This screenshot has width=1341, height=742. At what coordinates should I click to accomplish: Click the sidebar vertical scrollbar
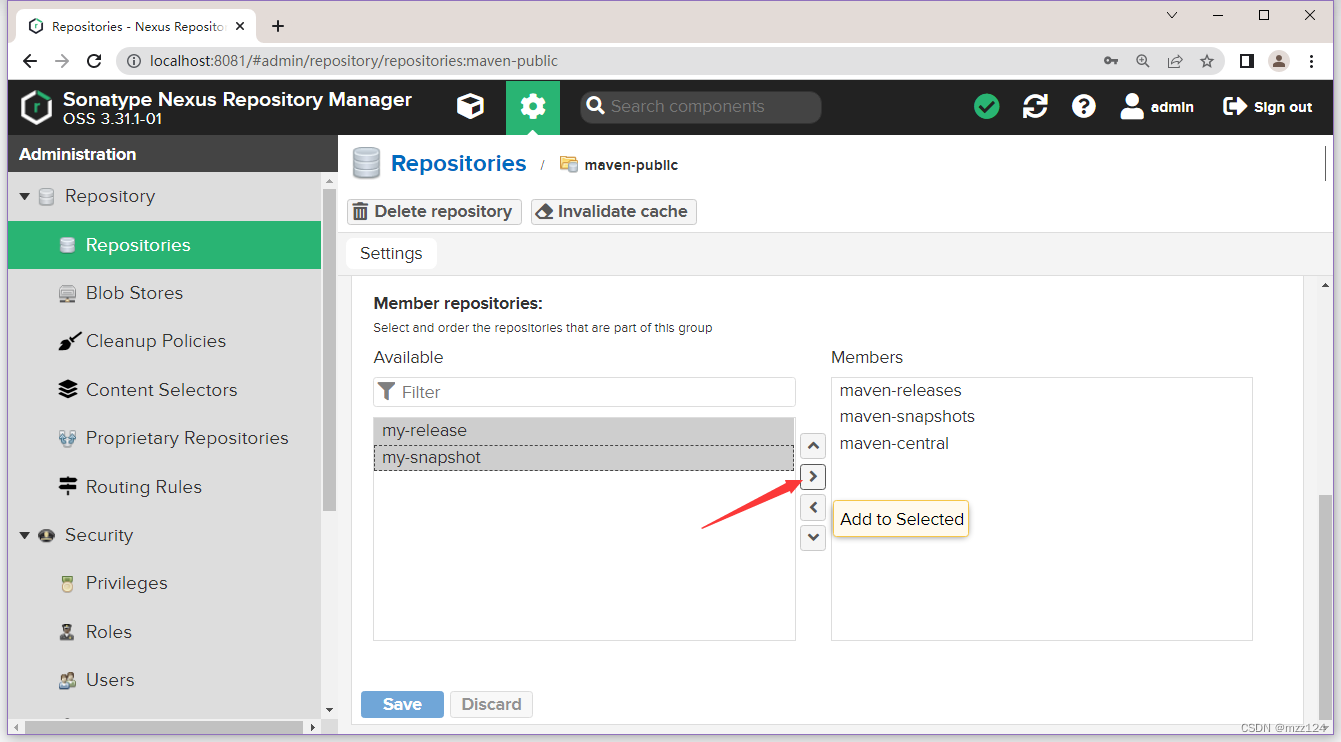tap(329, 350)
